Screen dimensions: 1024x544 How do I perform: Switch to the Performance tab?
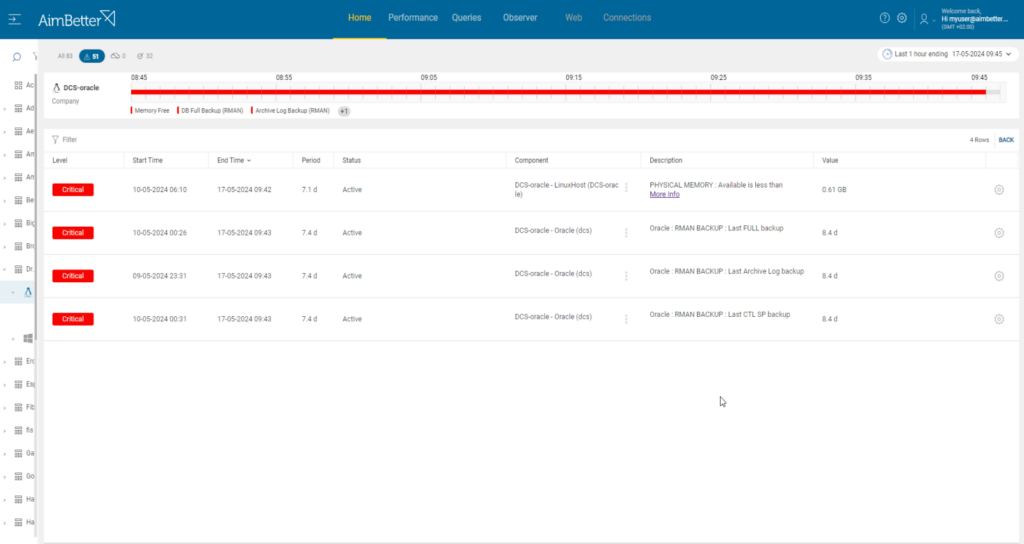pyautogui.click(x=413, y=18)
